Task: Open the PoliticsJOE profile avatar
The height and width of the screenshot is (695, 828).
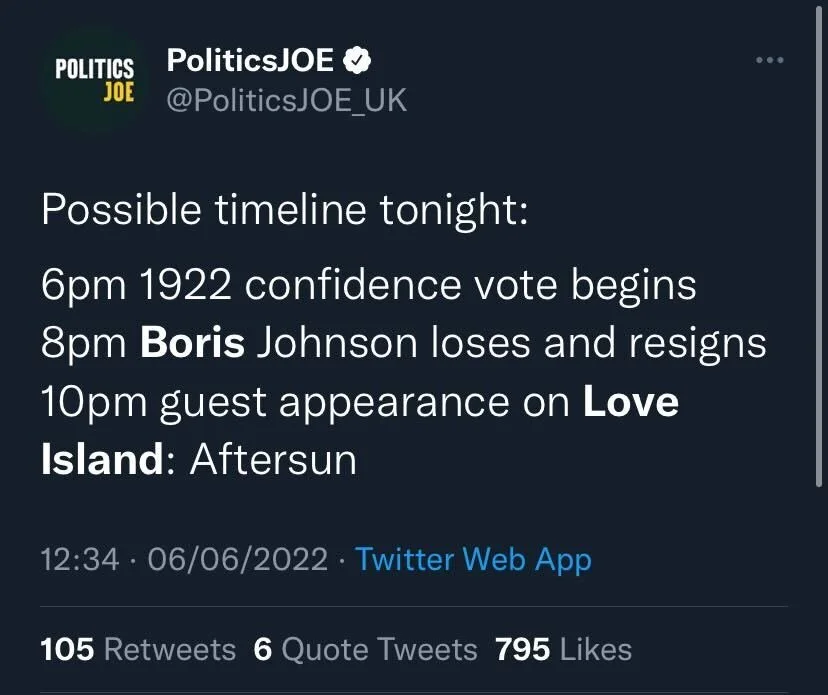Action: pyautogui.click(x=95, y=80)
